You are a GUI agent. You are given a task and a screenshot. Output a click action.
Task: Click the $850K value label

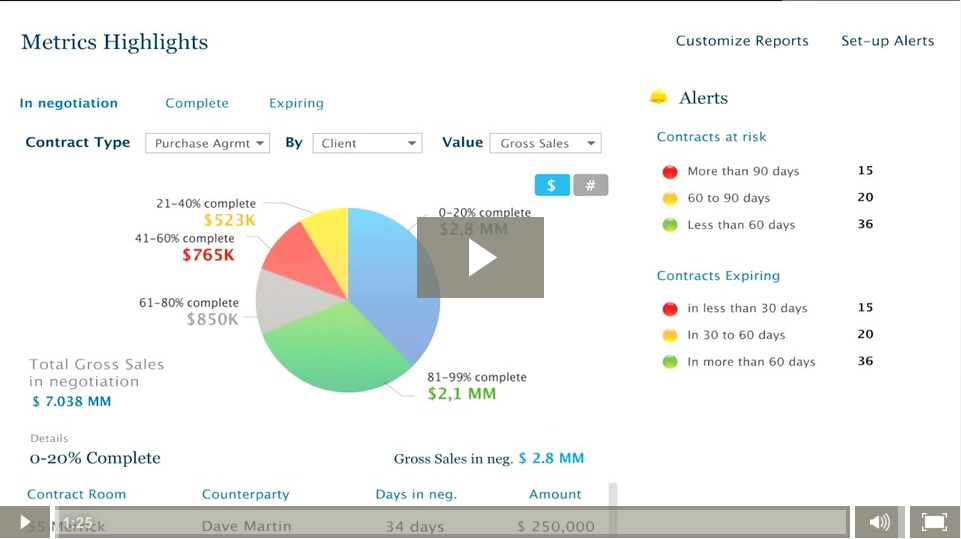pyautogui.click(x=213, y=319)
